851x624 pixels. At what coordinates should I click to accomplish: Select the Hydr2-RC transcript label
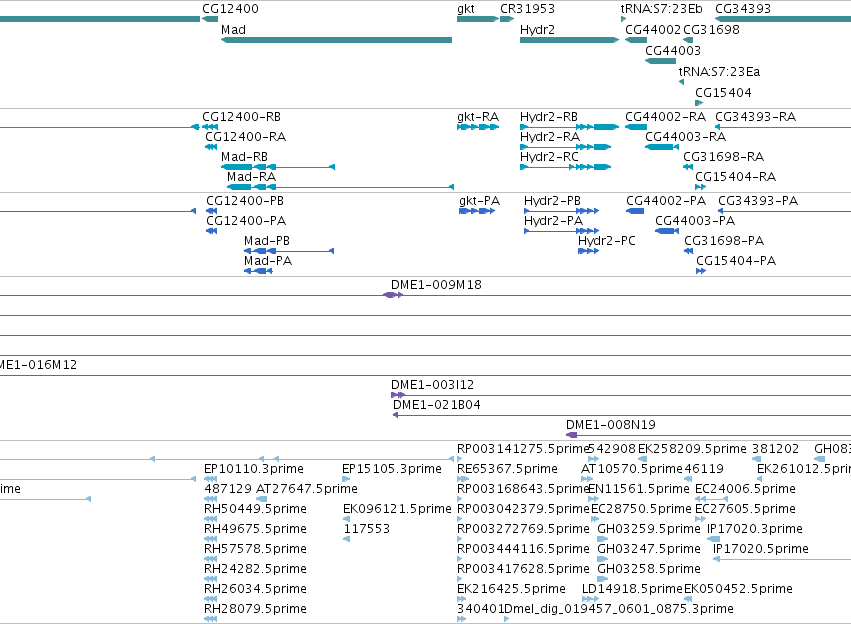pos(549,157)
